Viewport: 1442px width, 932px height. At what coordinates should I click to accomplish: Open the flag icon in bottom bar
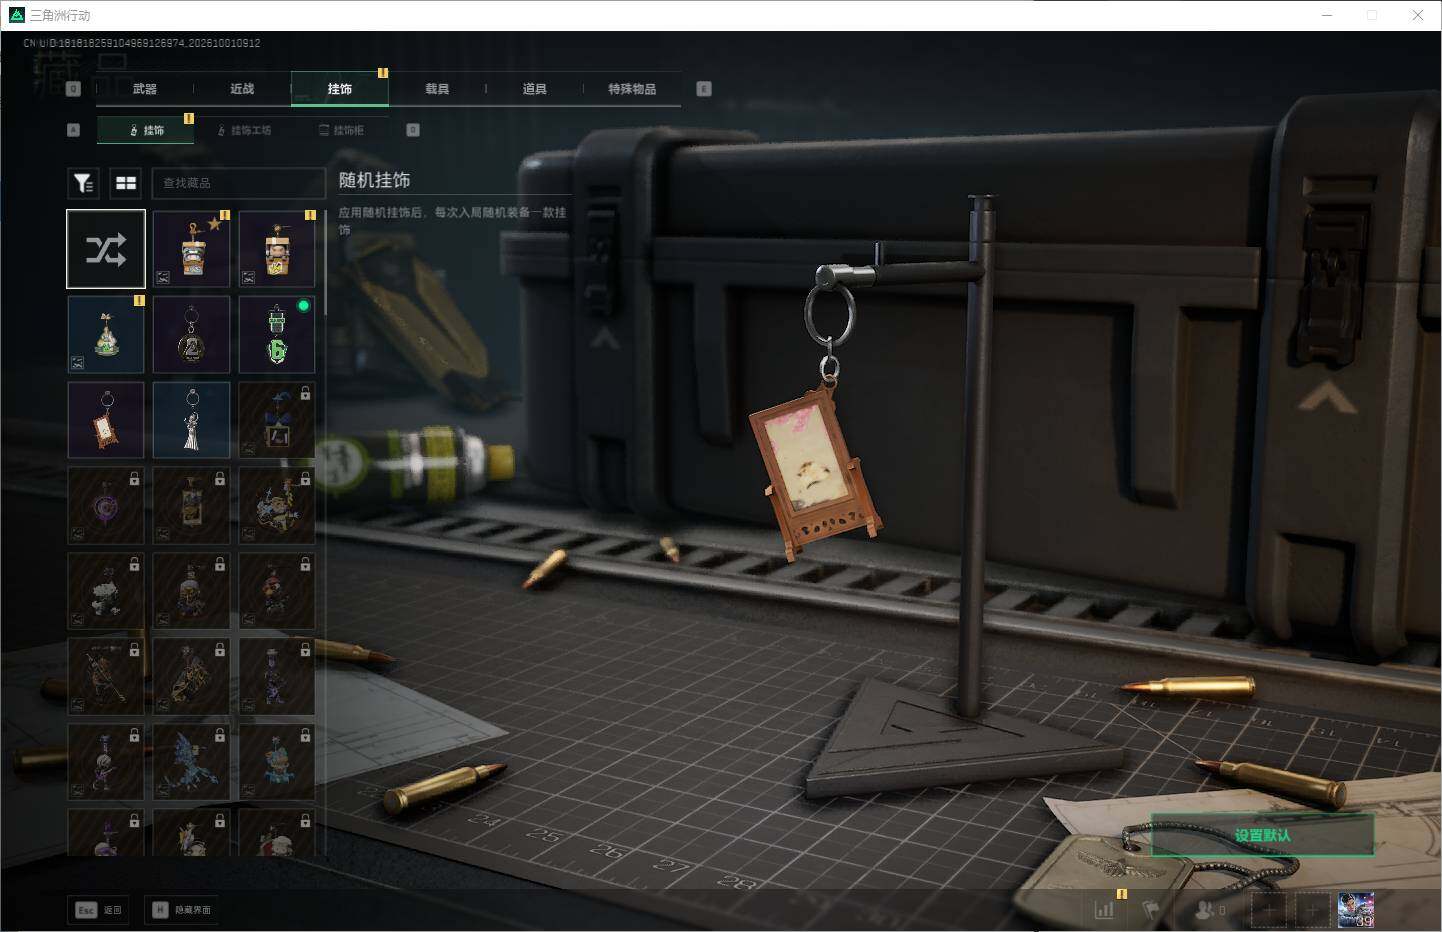tap(1150, 910)
